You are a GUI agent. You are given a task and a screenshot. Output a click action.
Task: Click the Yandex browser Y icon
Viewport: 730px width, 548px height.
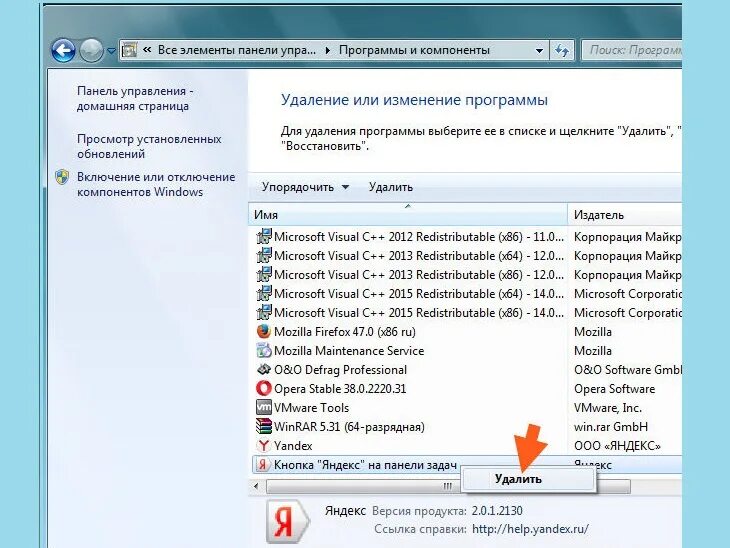[264, 446]
